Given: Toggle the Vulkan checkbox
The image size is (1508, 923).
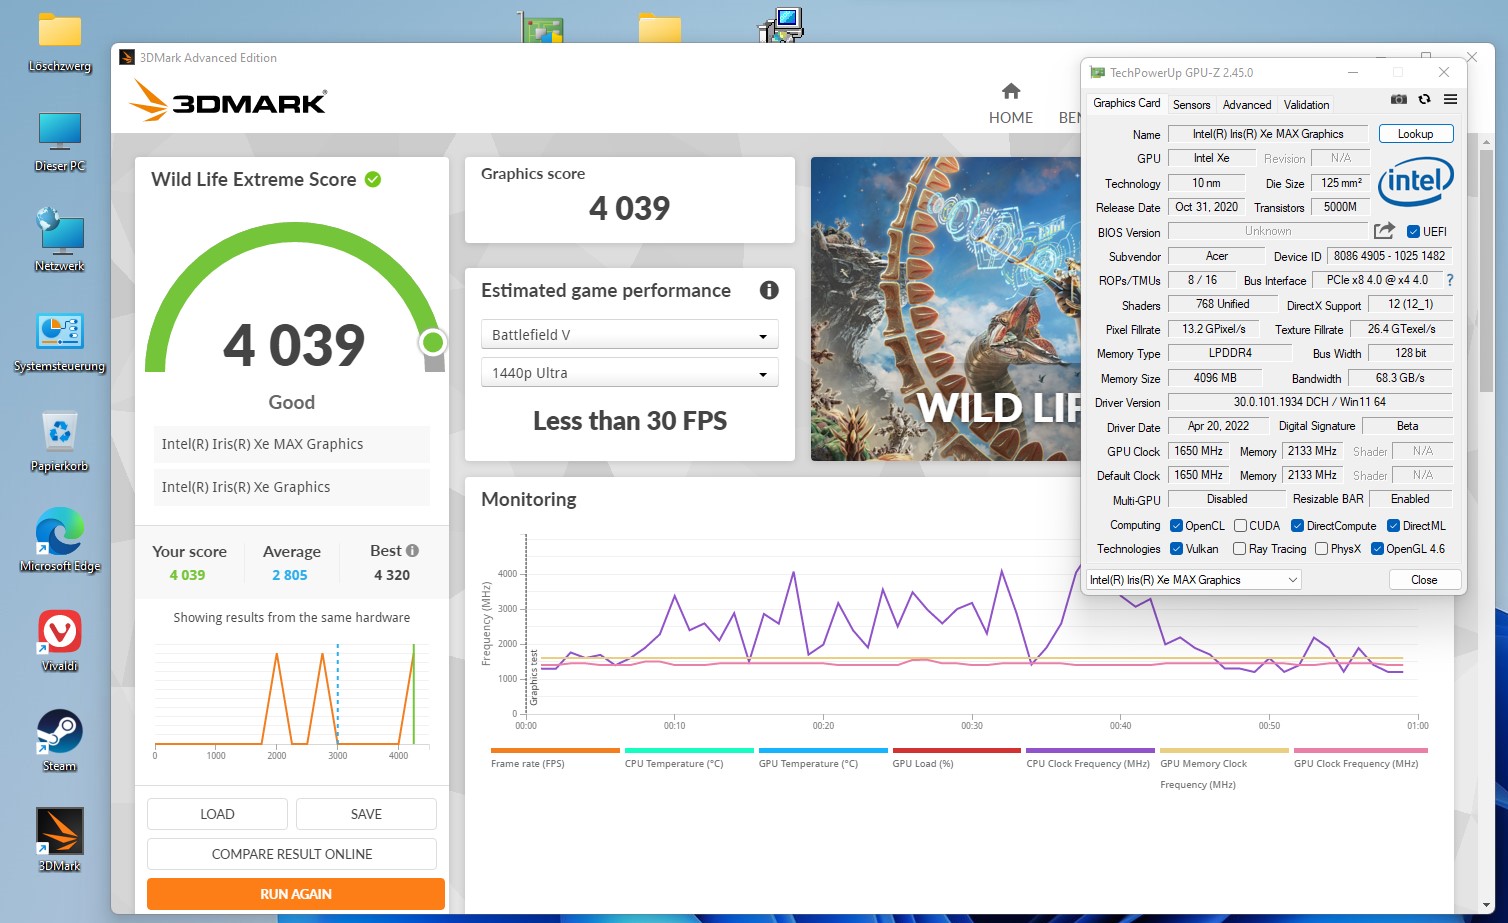Looking at the screenshot, I should click(1176, 549).
